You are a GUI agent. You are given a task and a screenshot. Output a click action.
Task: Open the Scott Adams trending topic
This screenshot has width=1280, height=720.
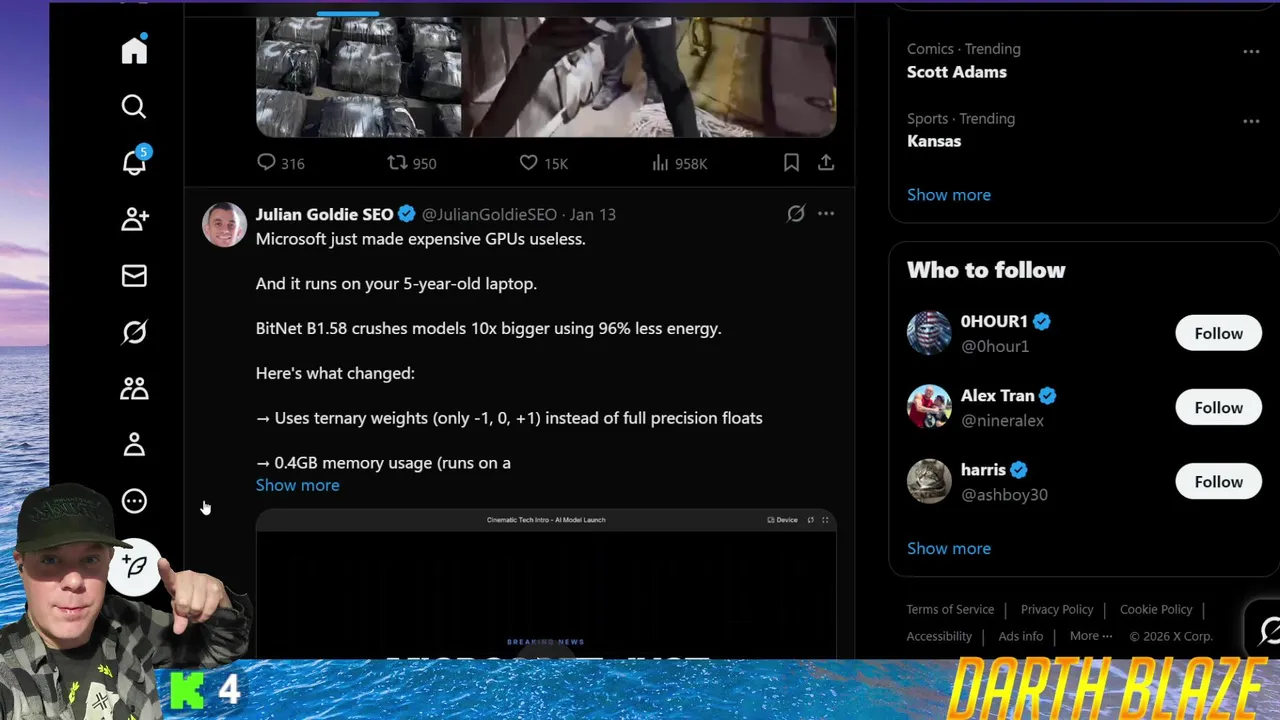tap(957, 72)
